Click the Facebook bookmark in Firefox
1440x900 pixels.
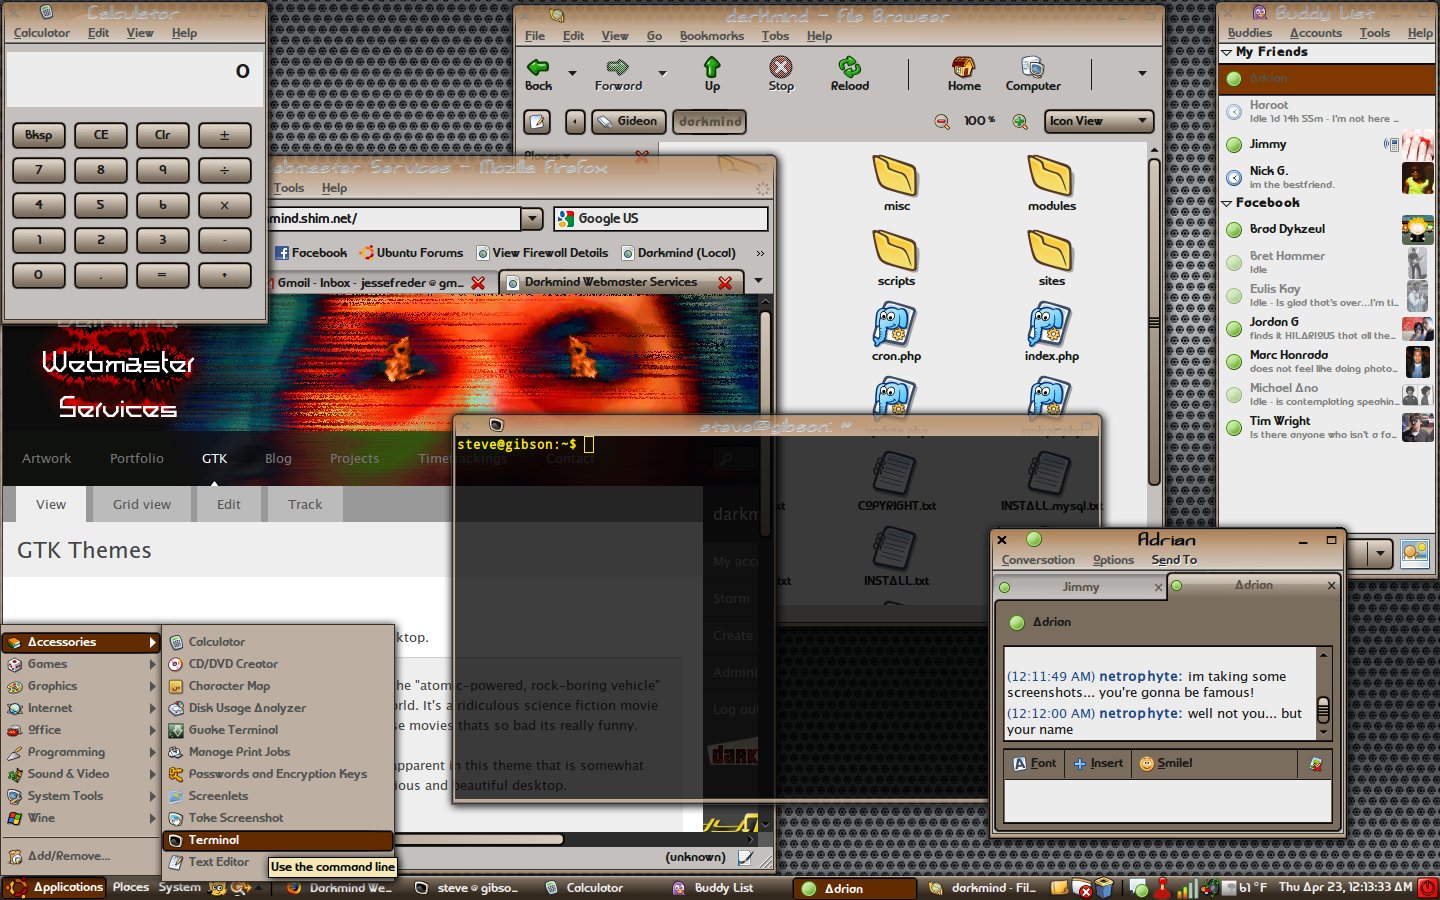point(311,253)
